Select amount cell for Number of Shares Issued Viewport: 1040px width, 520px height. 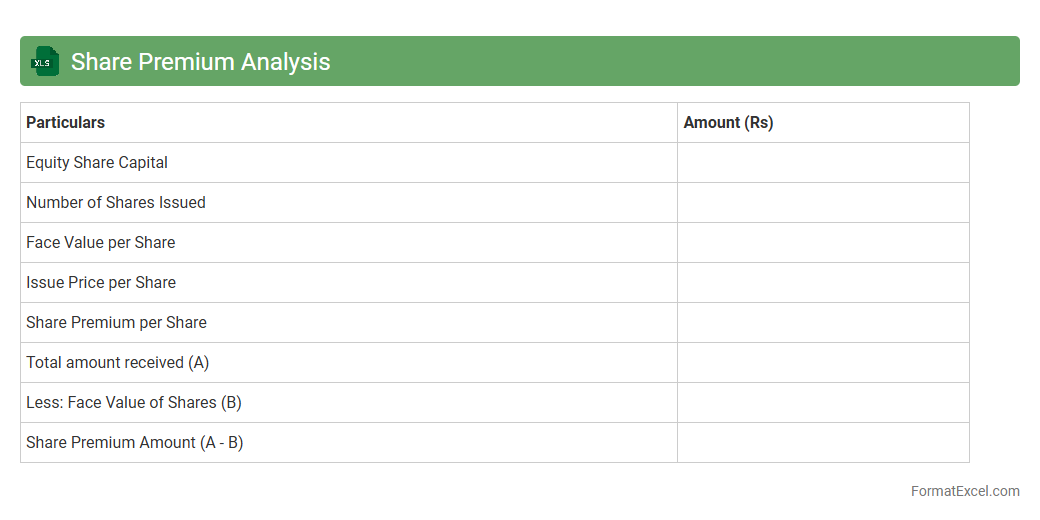823,203
